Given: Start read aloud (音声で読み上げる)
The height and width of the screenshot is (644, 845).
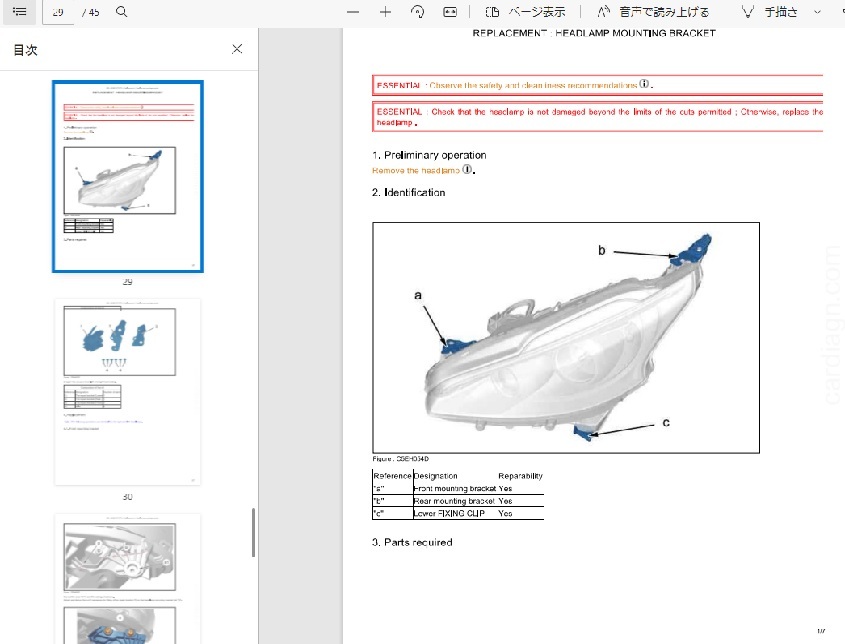Looking at the screenshot, I should [x=653, y=12].
